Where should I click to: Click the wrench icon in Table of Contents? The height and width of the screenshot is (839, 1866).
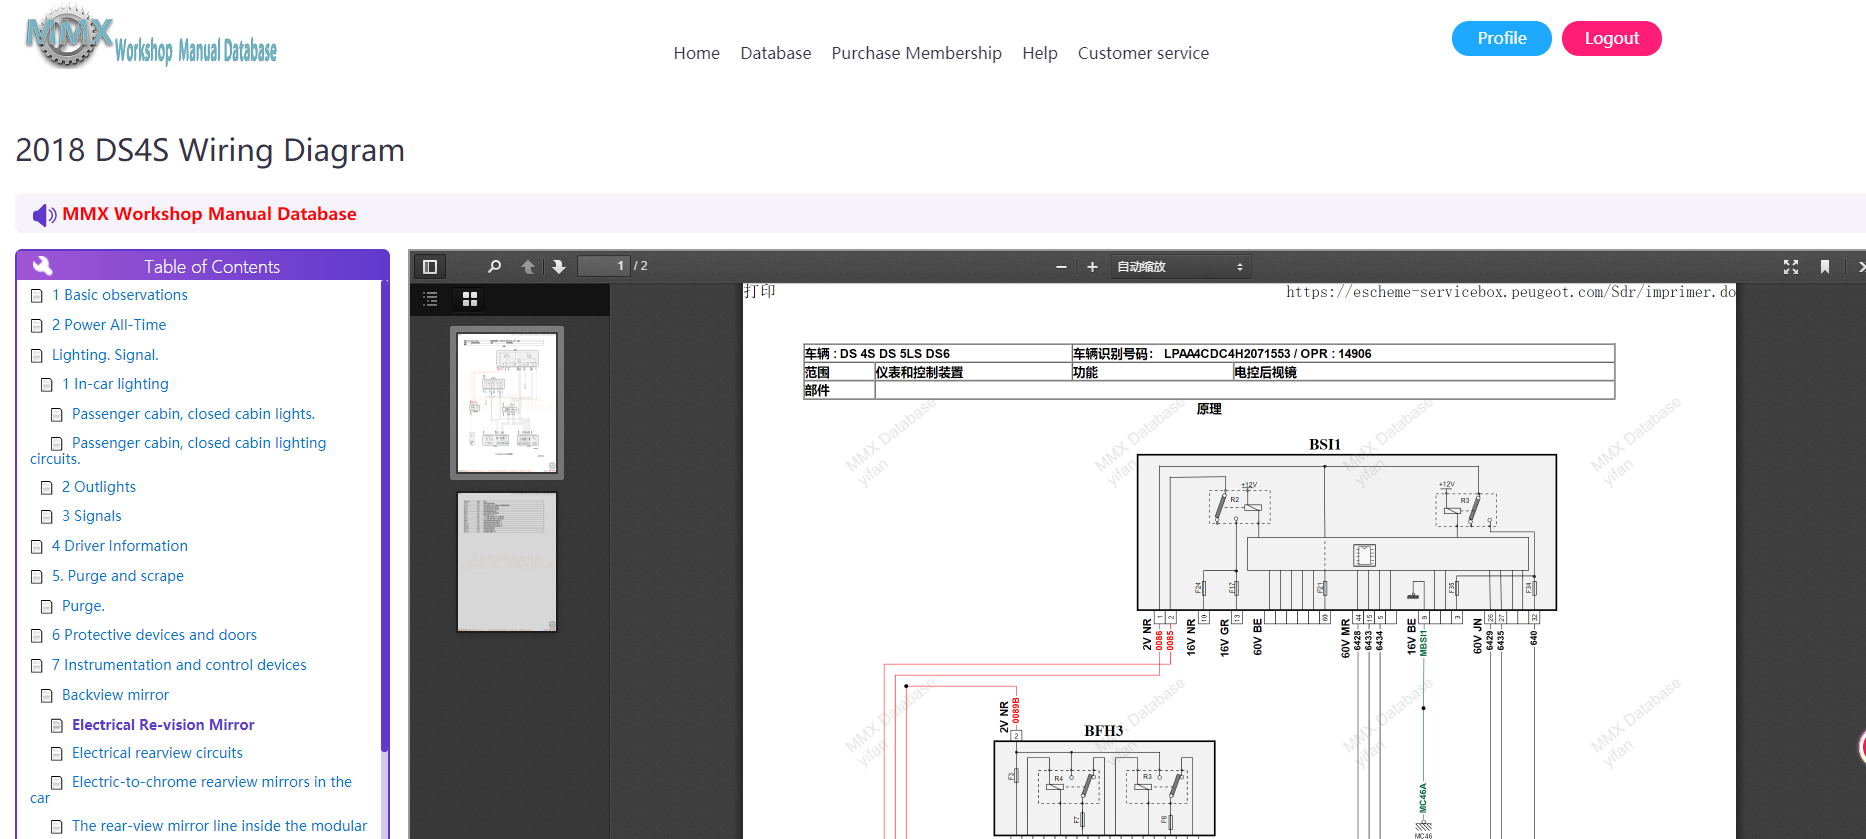pos(42,265)
